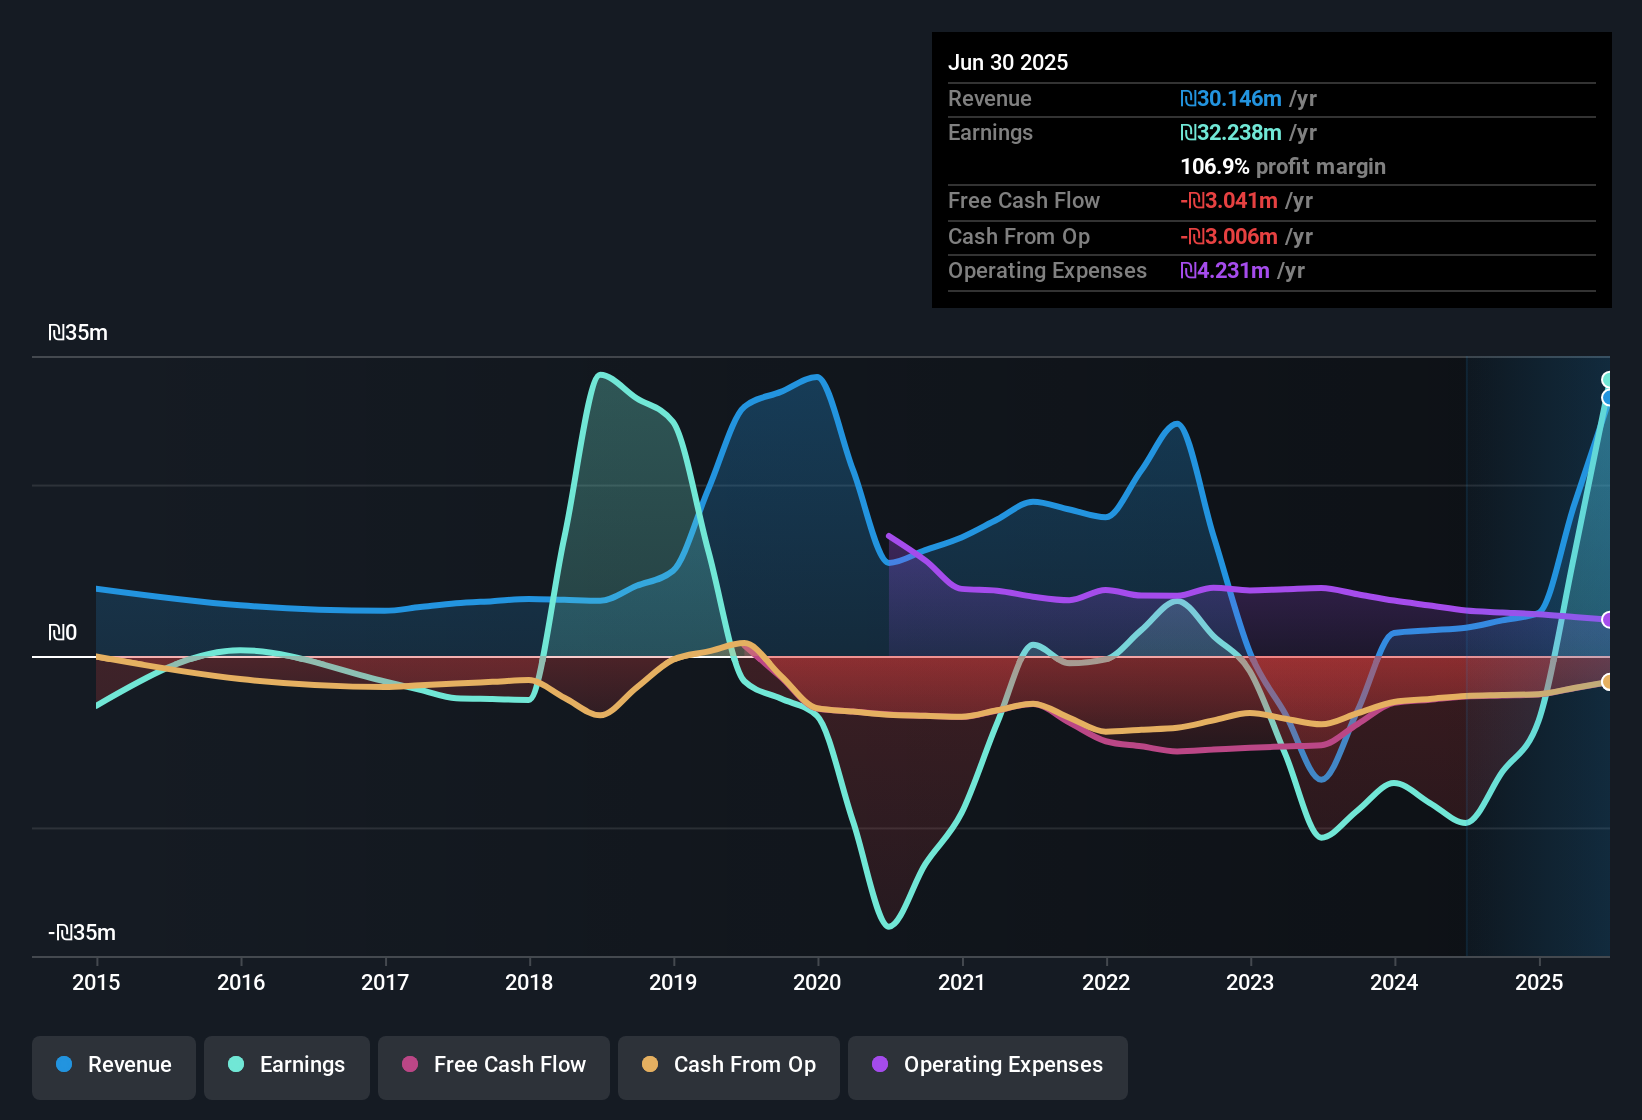1642x1120 pixels.
Task: Open the Cash From Op legend chip
Action: click(x=728, y=1066)
